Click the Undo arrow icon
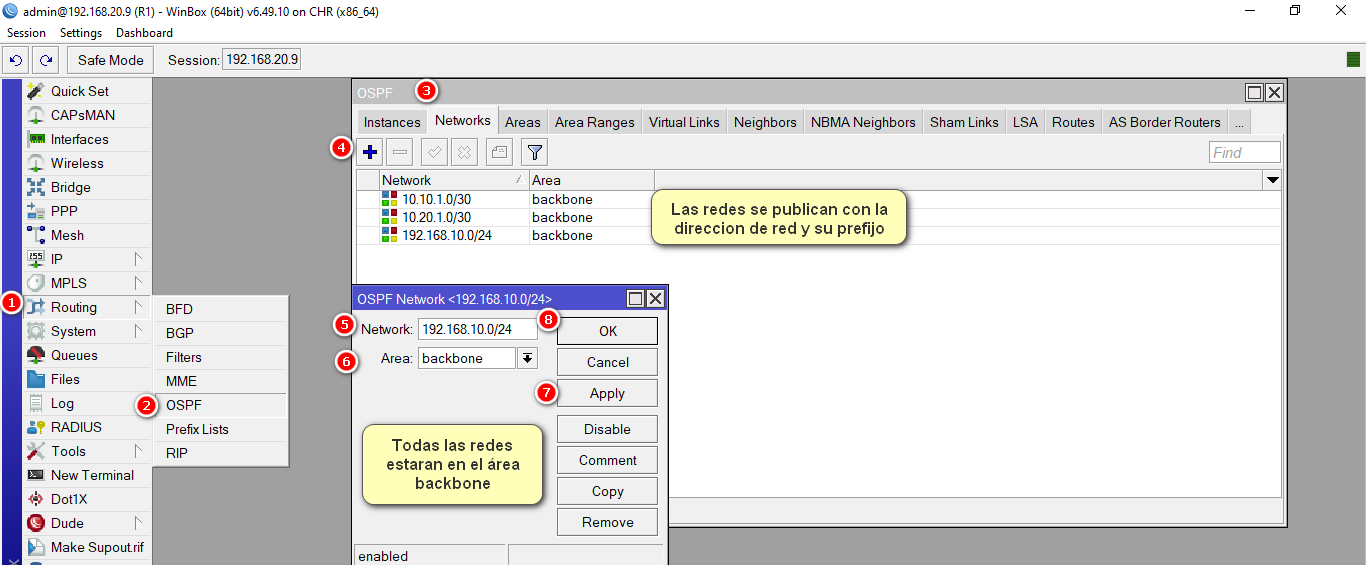Image resolution: width=1366 pixels, height=565 pixels. coord(16,60)
